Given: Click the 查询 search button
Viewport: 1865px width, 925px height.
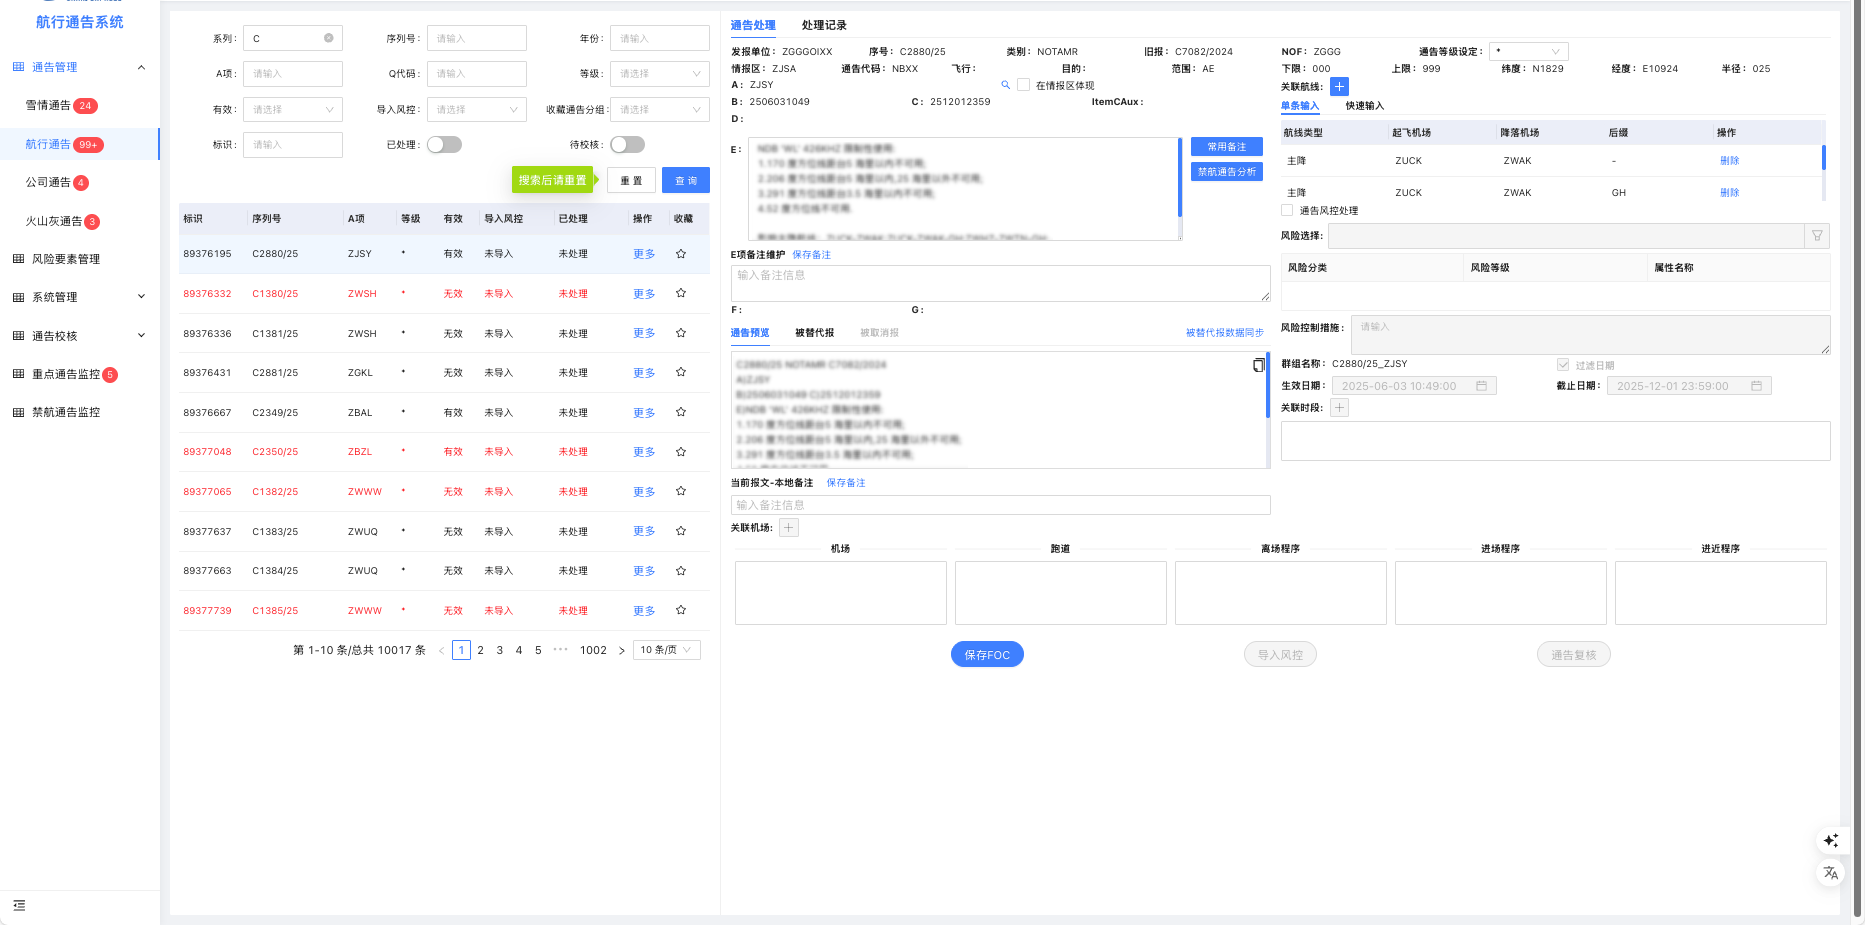Looking at the screenshot, I should 685,180.
